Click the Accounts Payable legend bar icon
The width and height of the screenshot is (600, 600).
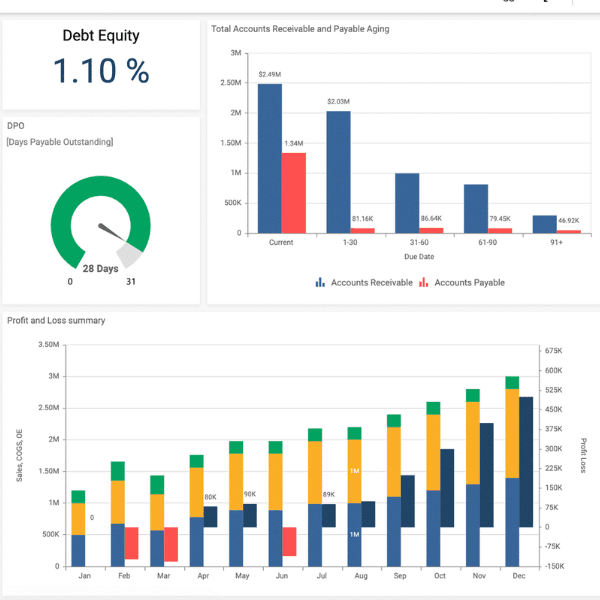[424, 283]
